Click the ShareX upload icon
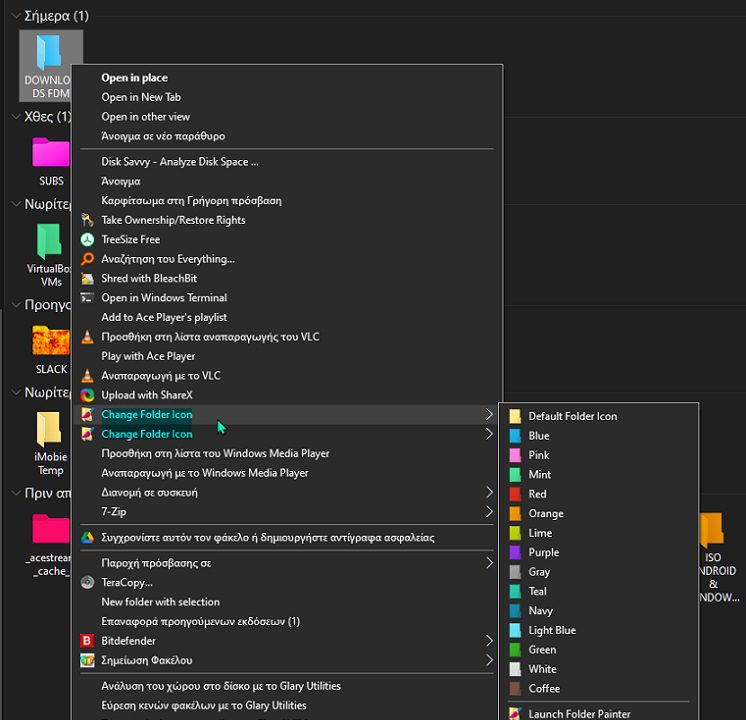The image size is (746, 720). pyautogui.click(x=87, y=395)
